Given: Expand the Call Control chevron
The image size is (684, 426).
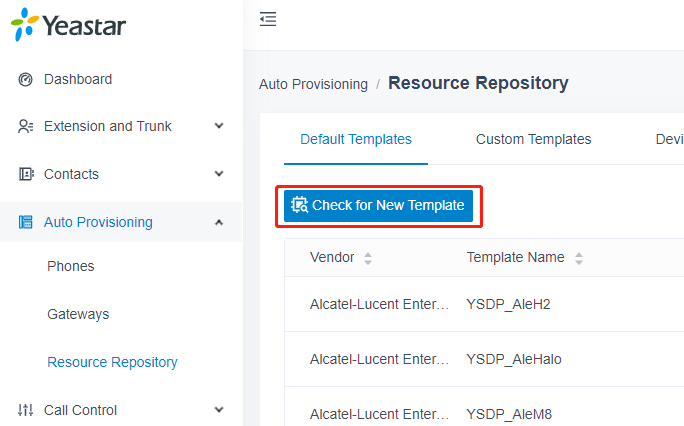Looking at the screenshot, I should pos(219,410).
